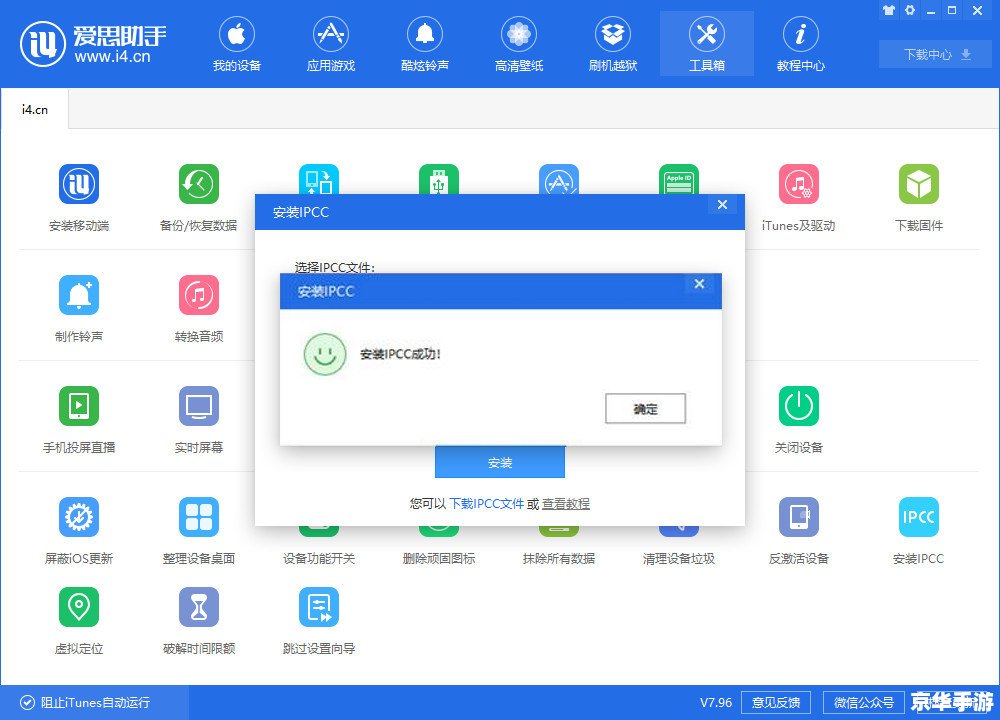Screen dimensions: 1000x720
Task: Open the 查看教程 link
Action: point(566,504)
